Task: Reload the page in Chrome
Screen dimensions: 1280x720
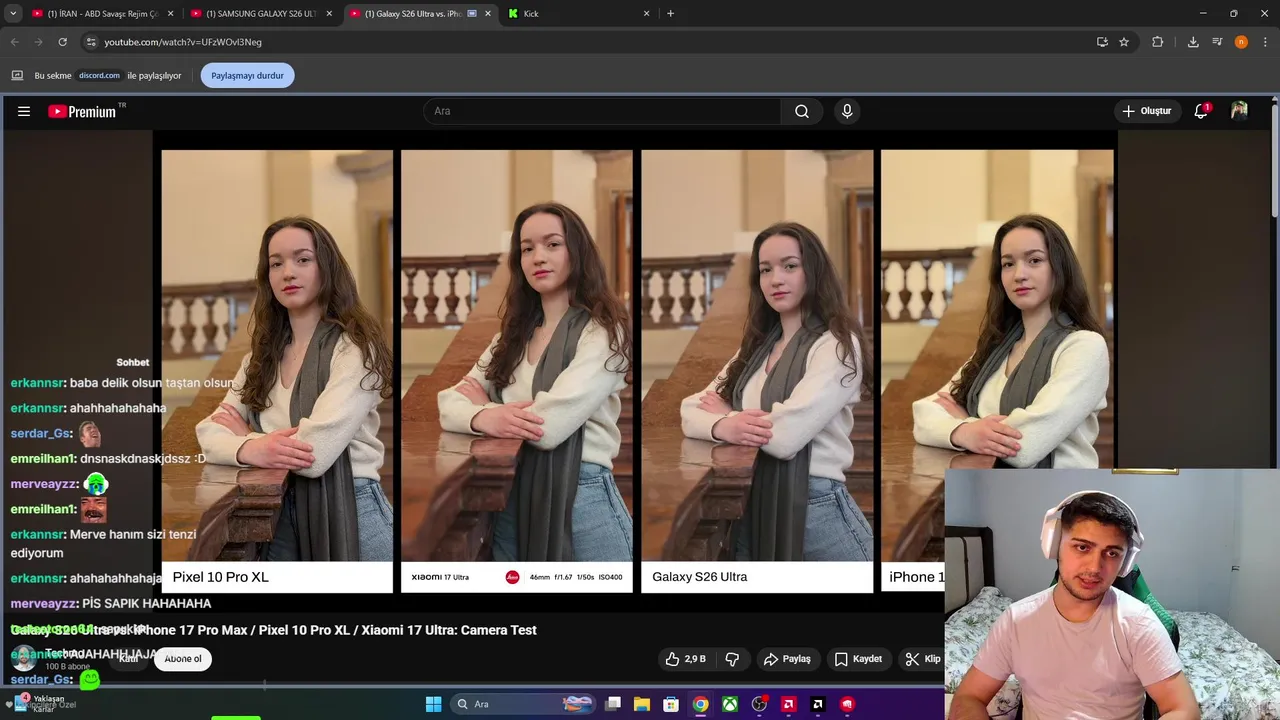Action: pyautogui.click(x=62, y=42)
